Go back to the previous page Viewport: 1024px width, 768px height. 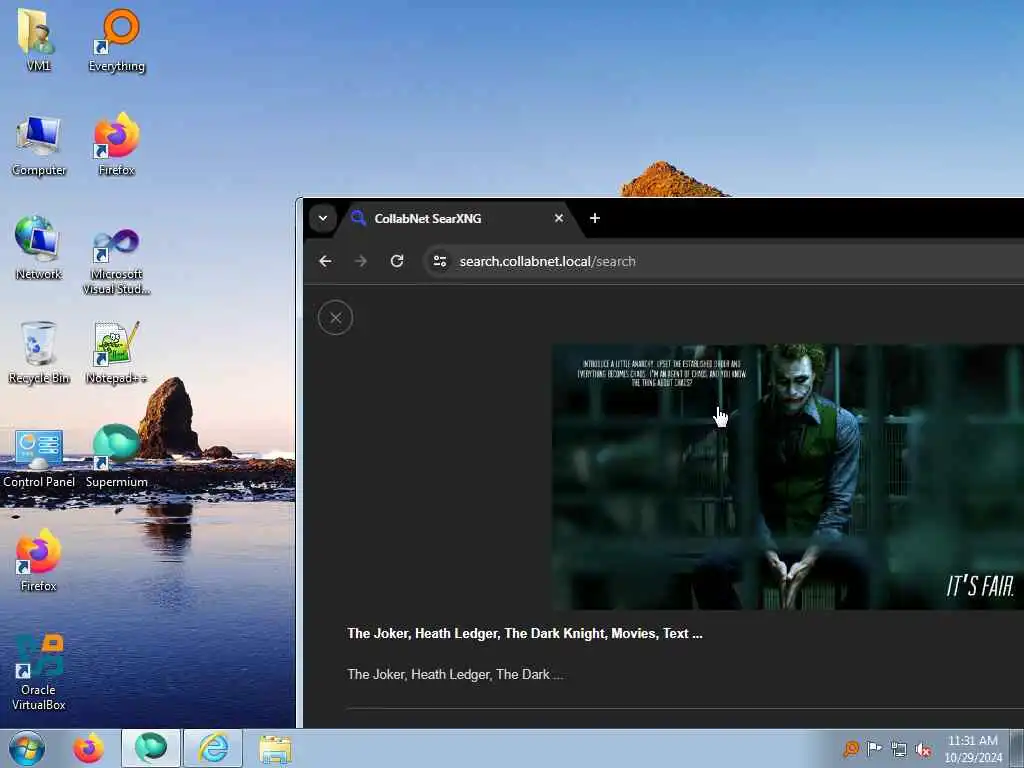[x=325, y=261]
